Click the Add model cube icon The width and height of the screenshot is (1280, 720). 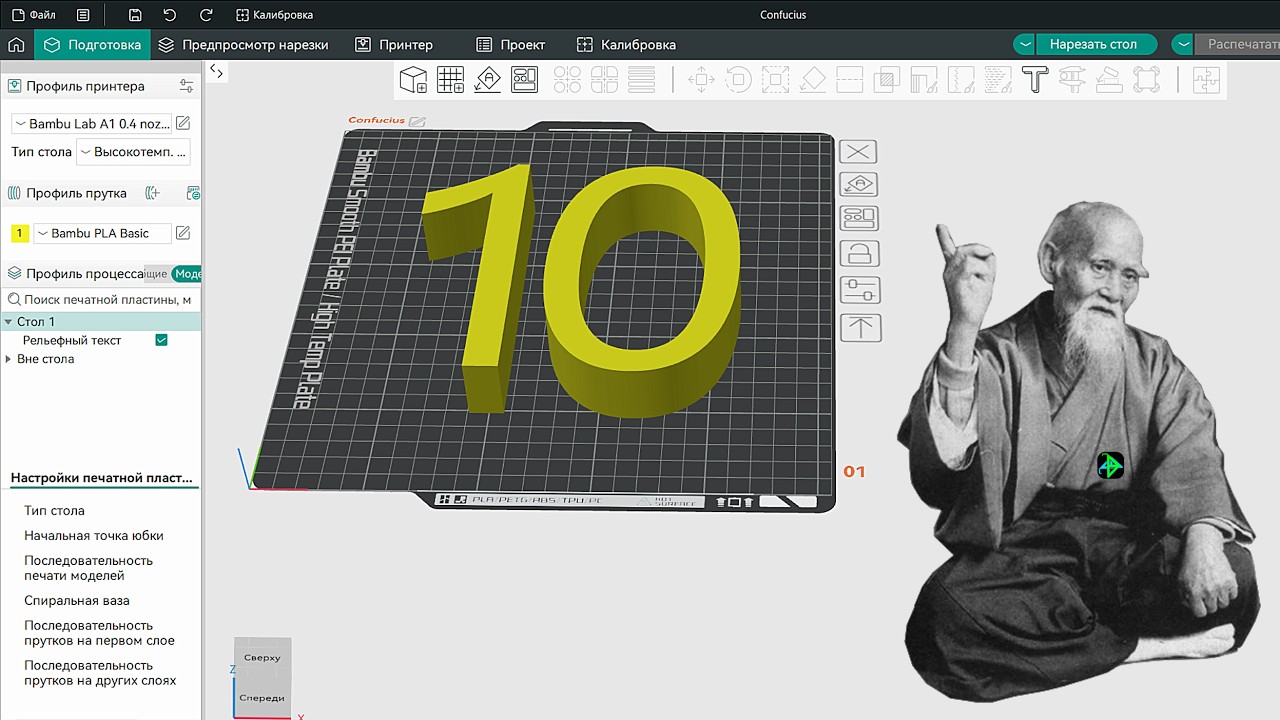tap(413, 80)
